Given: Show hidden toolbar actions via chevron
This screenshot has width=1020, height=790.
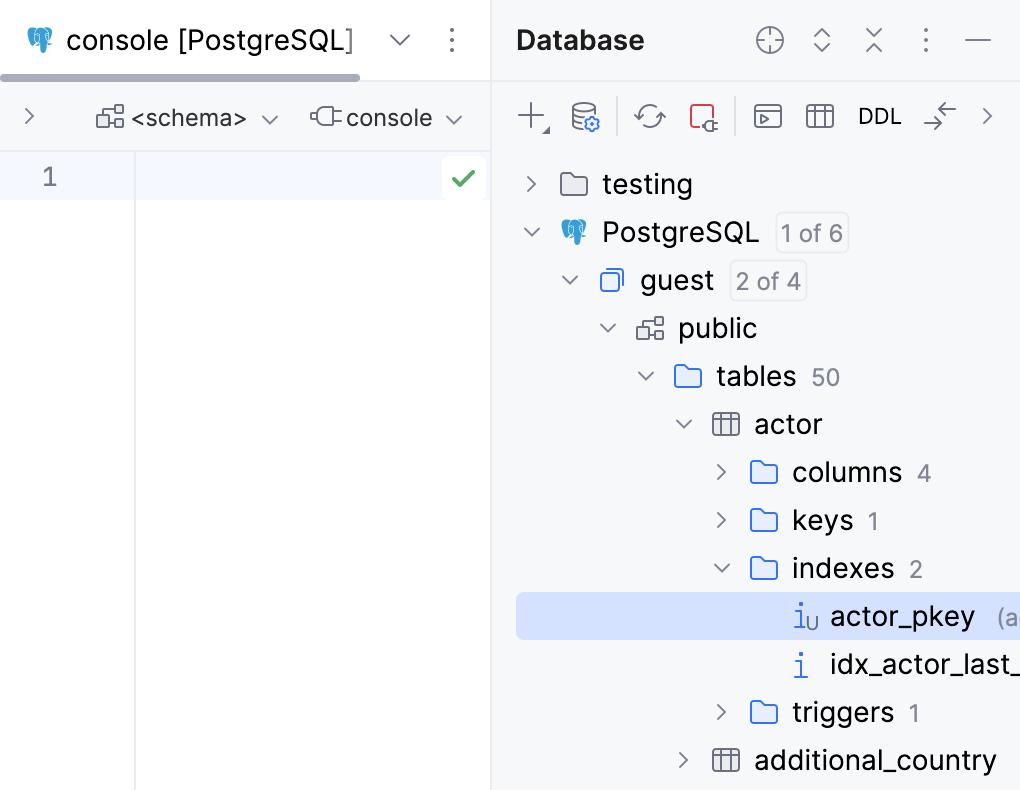Looking at the screenshot, I should point(987,116).
